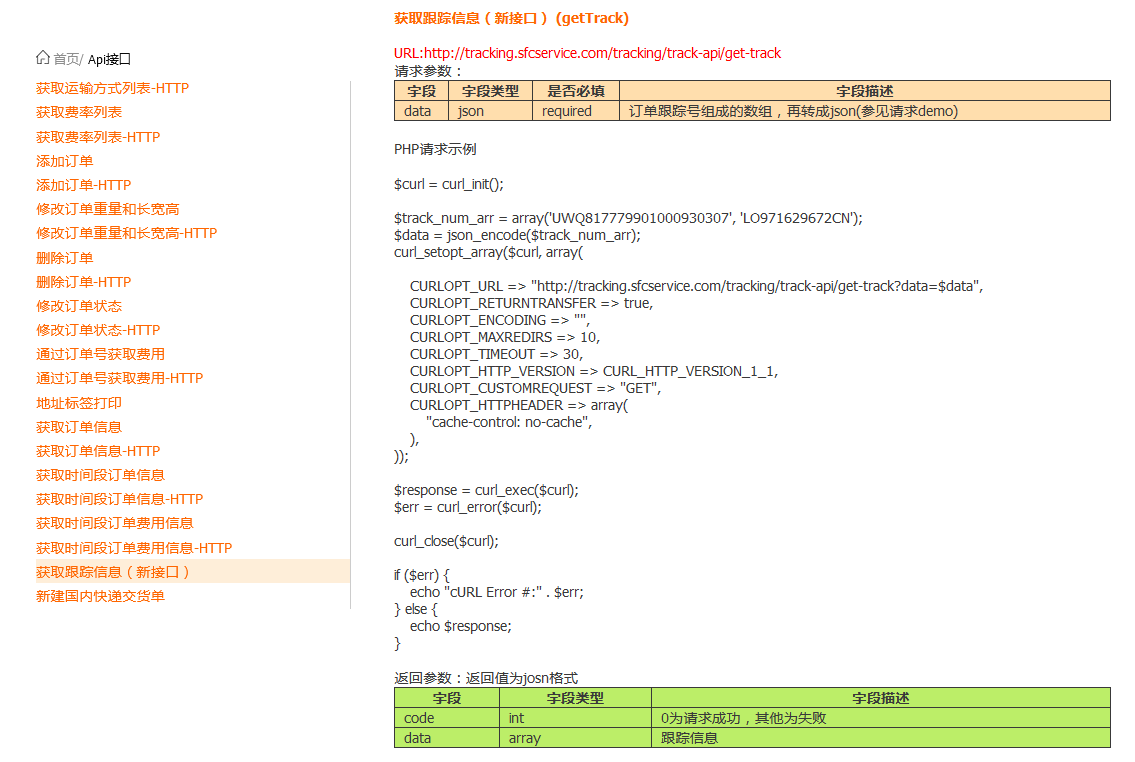Image resolution: width=1135 pixels, height=762 pixels.
Task: Open 获取订单信息 API page
Action: (79, 427)
